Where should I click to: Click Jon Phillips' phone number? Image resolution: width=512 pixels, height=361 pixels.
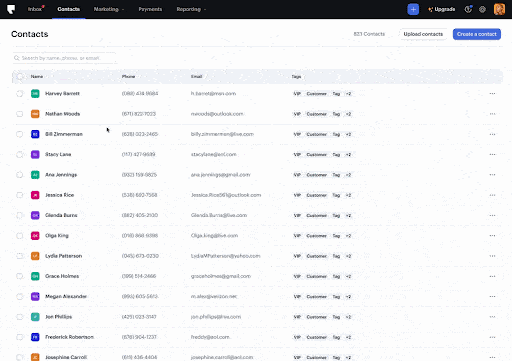tap(139, 317)
